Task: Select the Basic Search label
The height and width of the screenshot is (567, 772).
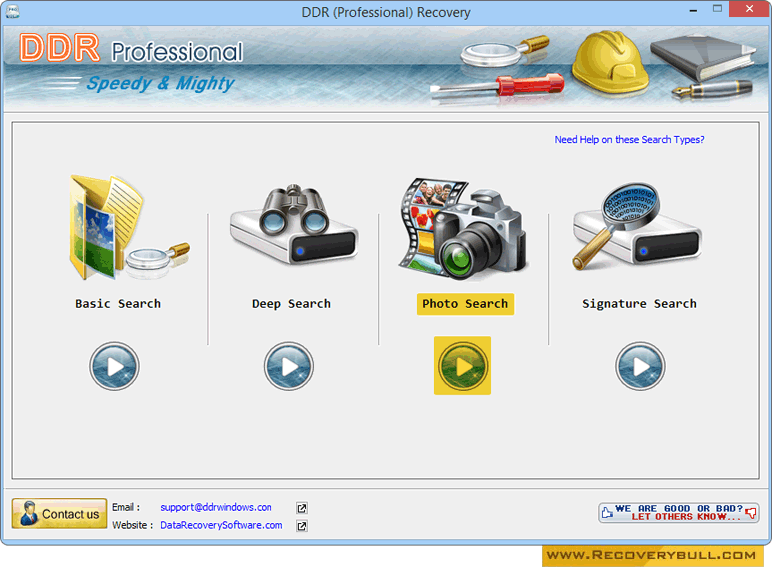Action: pos(118,304)
